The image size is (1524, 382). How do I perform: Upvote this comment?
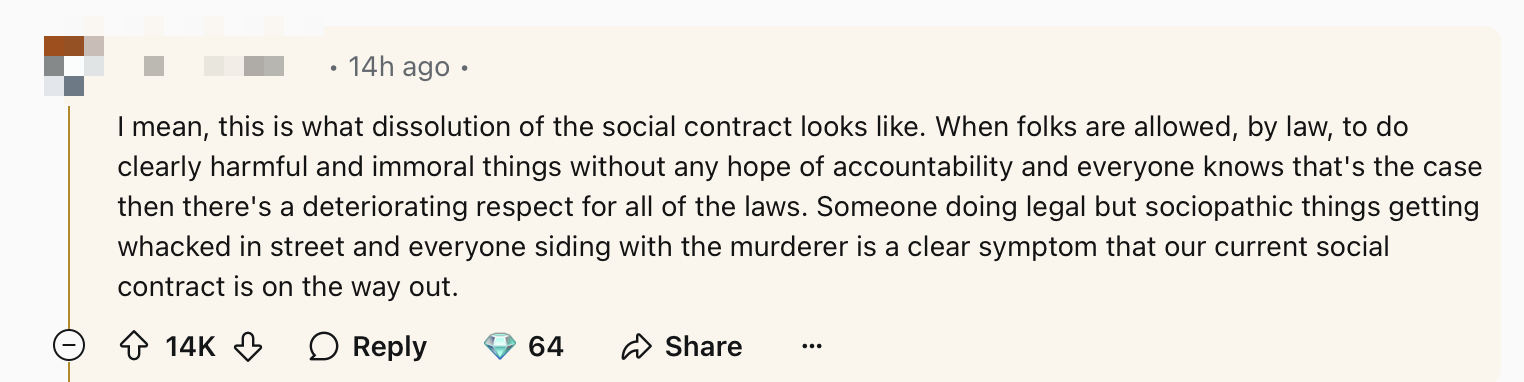tap(133, 347)
